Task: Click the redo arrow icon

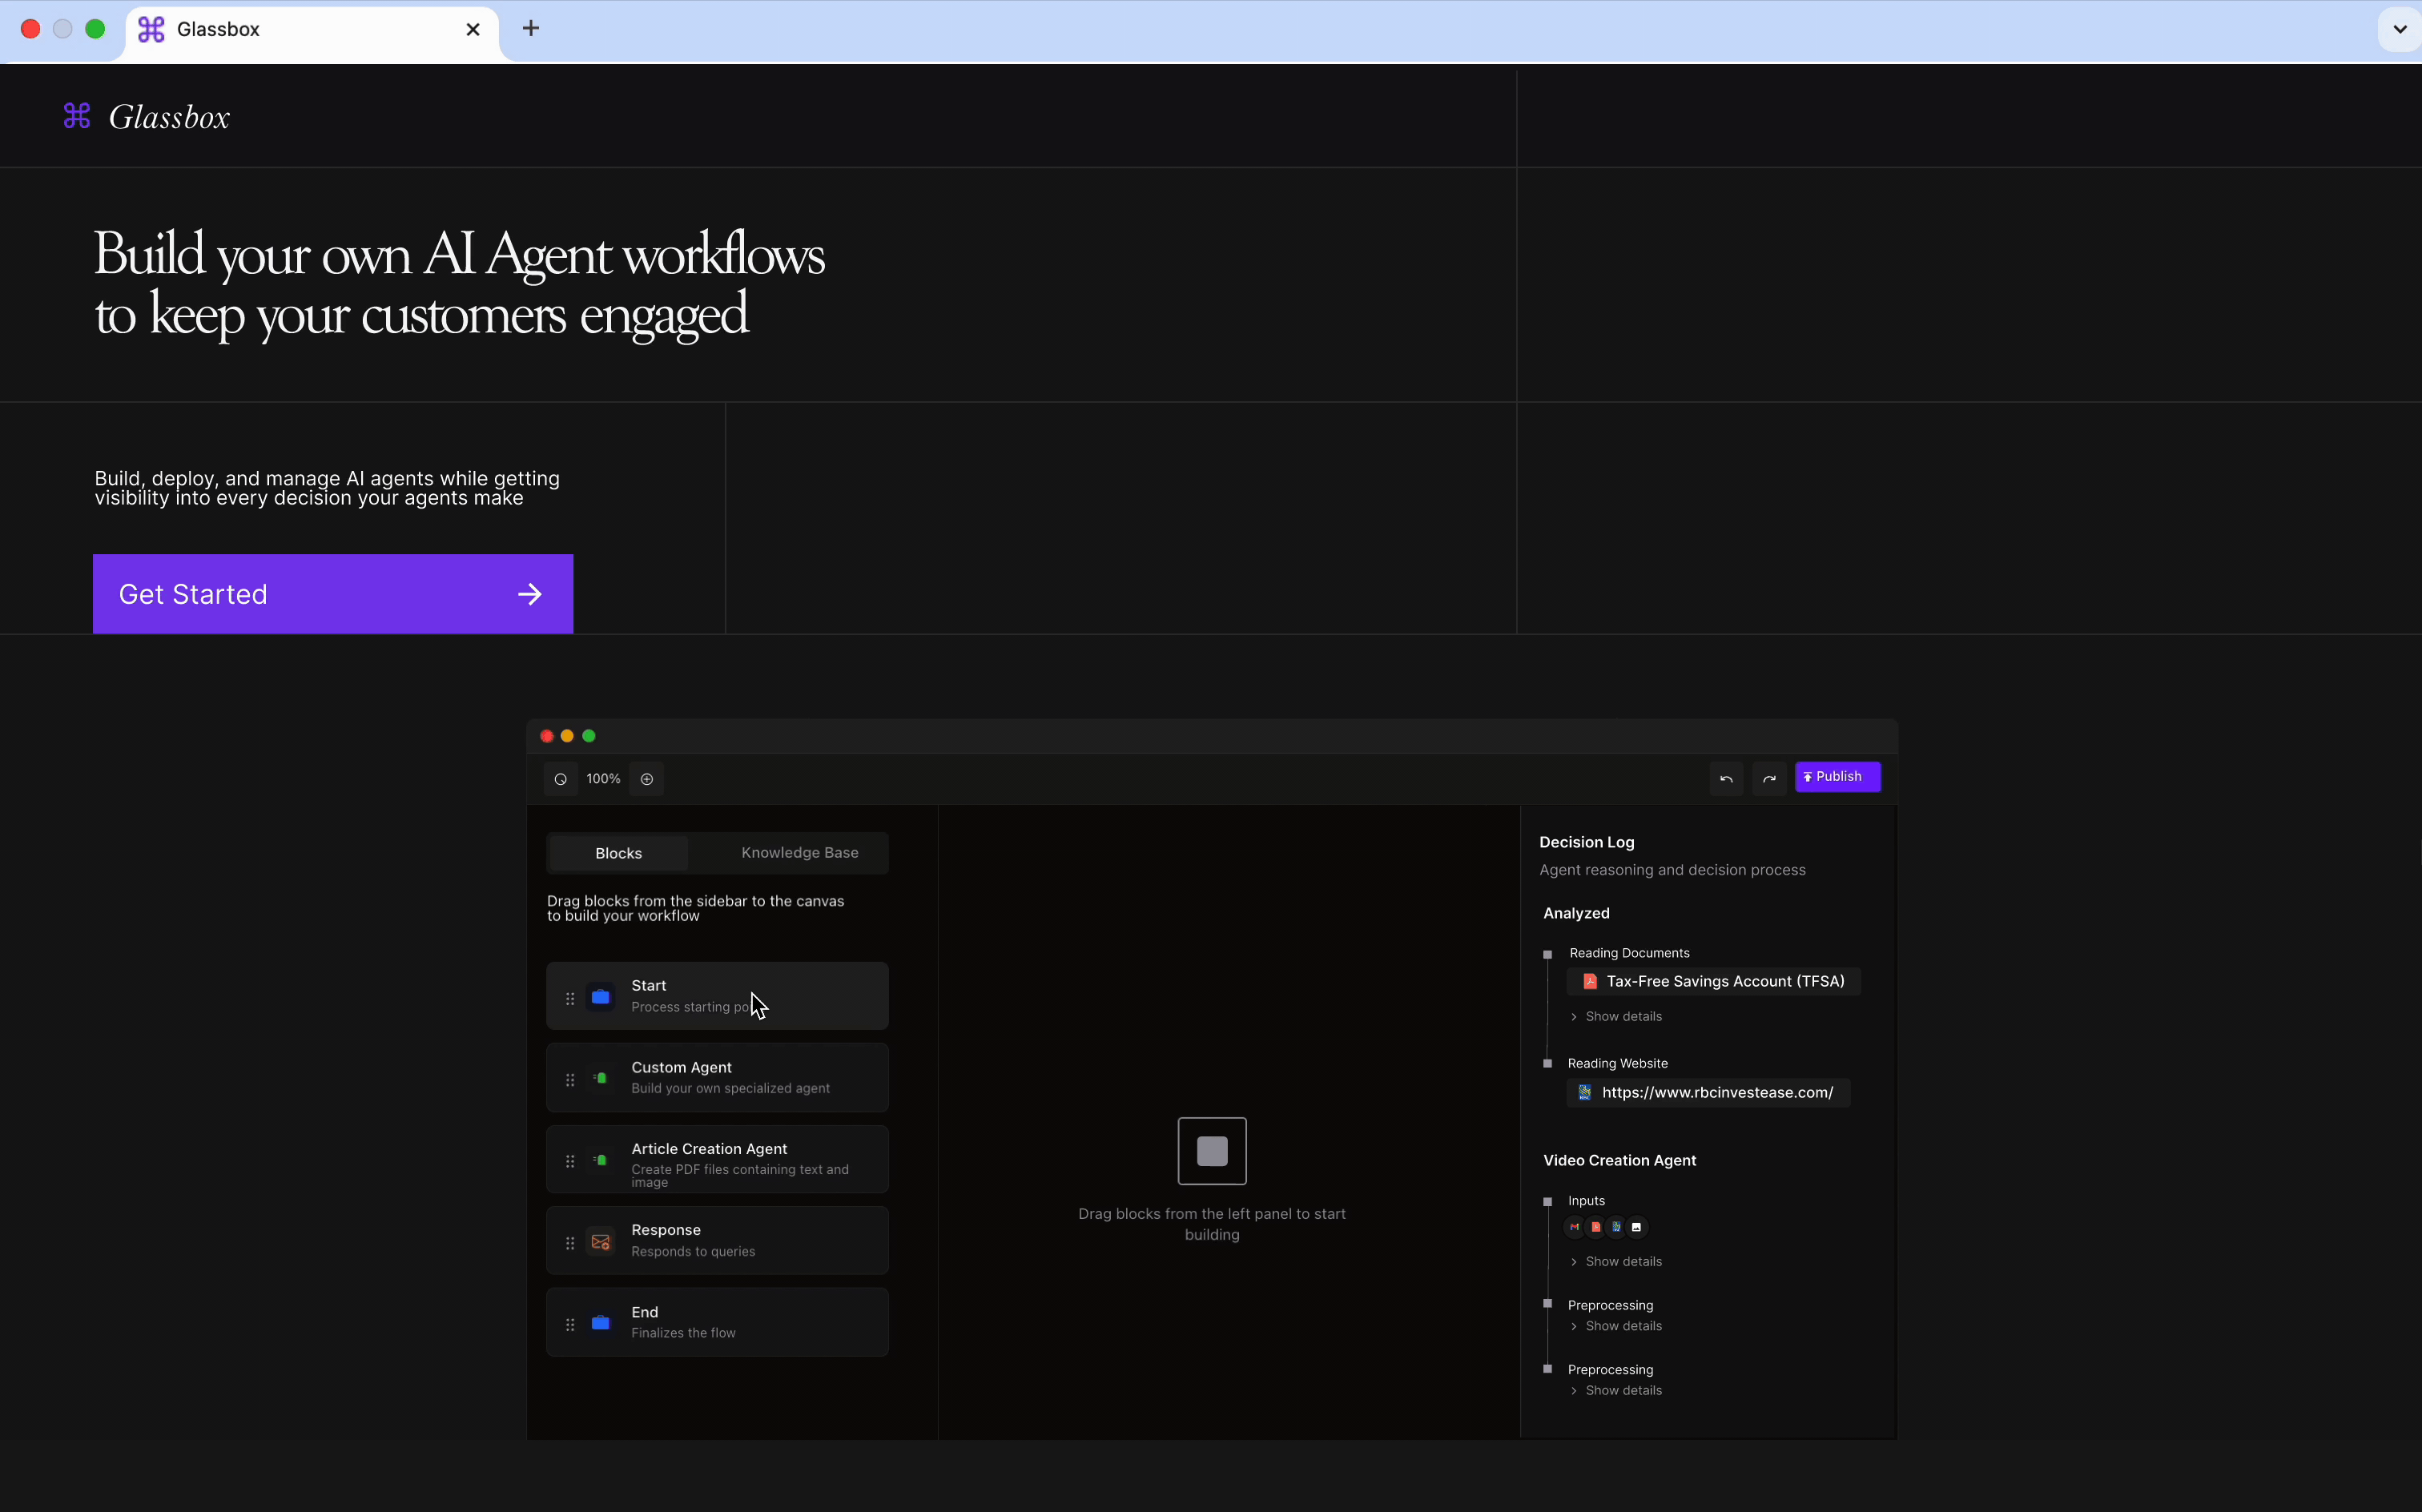Action: [x=1769, y=779]
